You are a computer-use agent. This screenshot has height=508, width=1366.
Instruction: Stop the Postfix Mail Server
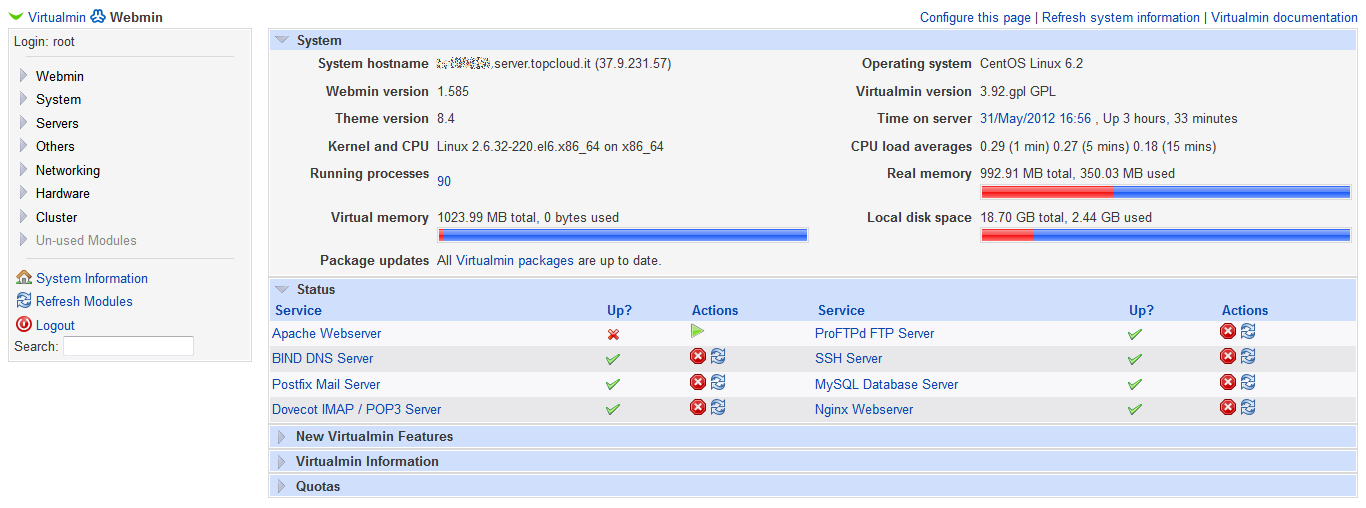pyautogui.click(x=698, y=382)
